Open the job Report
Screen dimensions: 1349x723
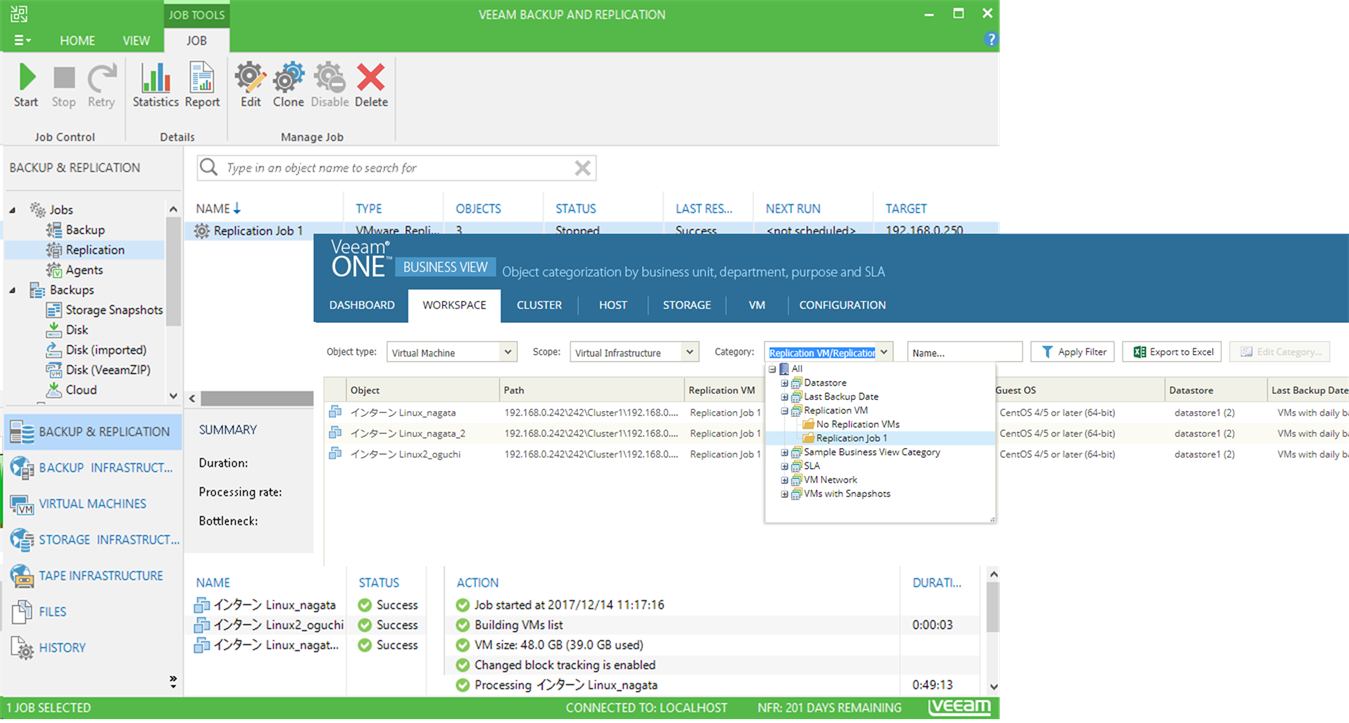coord(202,85)
